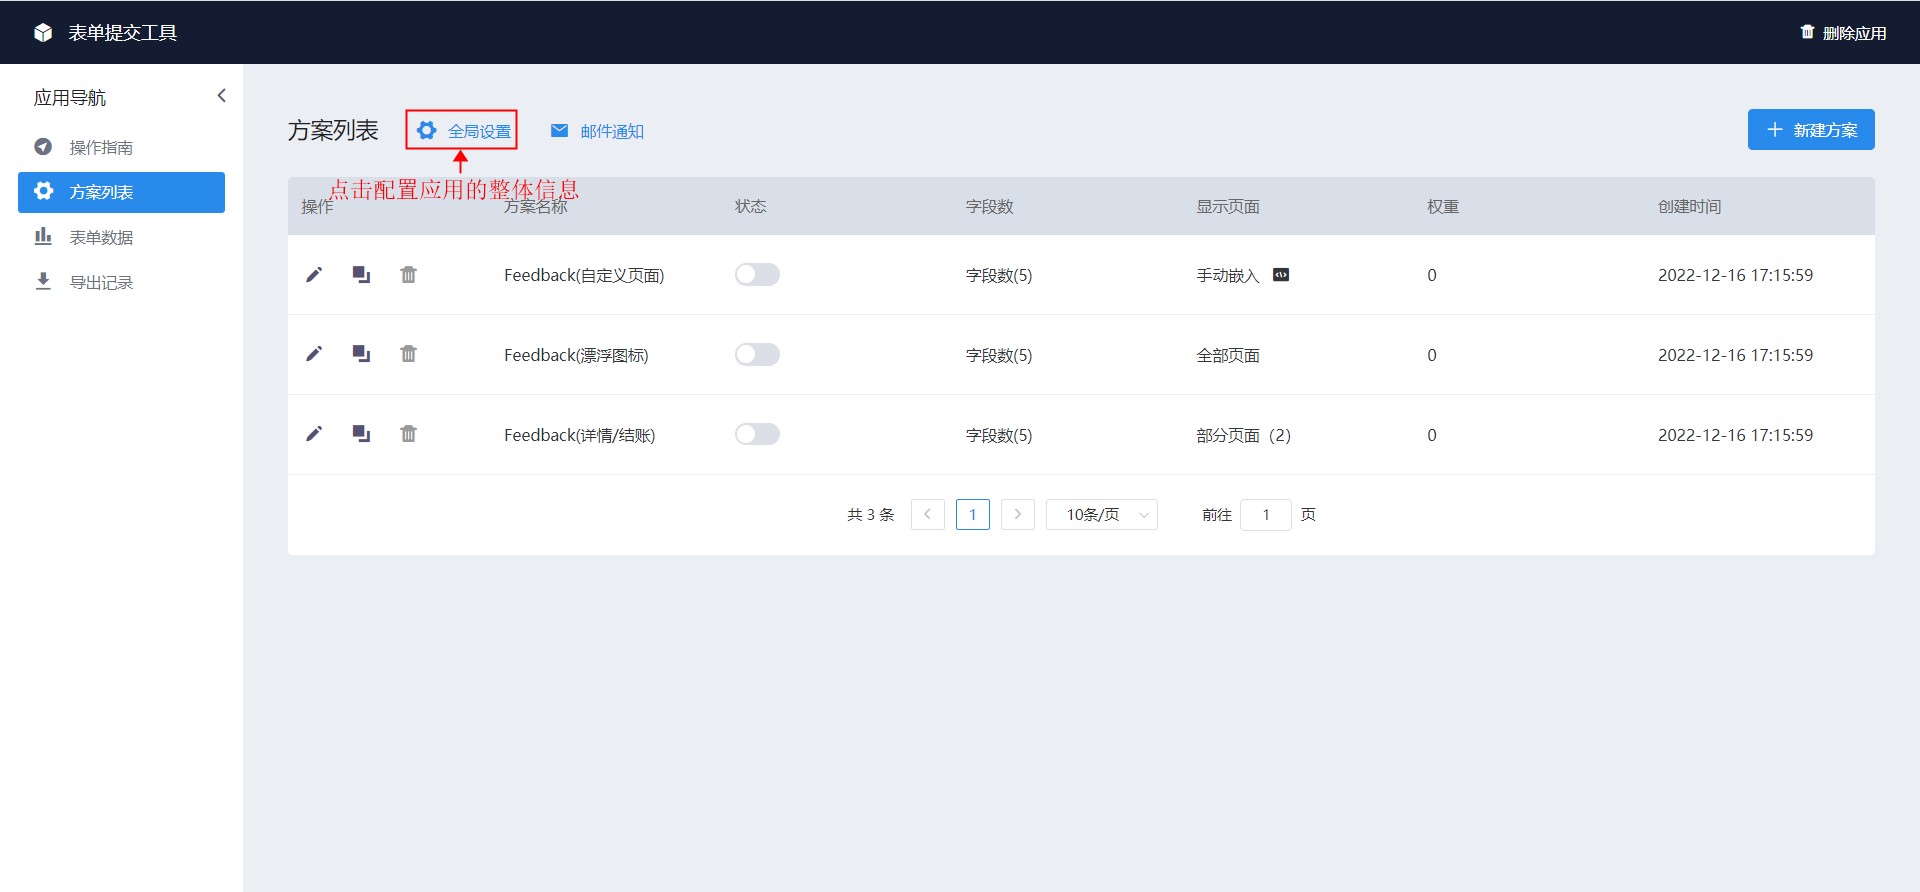This screenshot has width=1920, height=892.
Task: Click the app cube logo icon
Action: coord(43,33)
